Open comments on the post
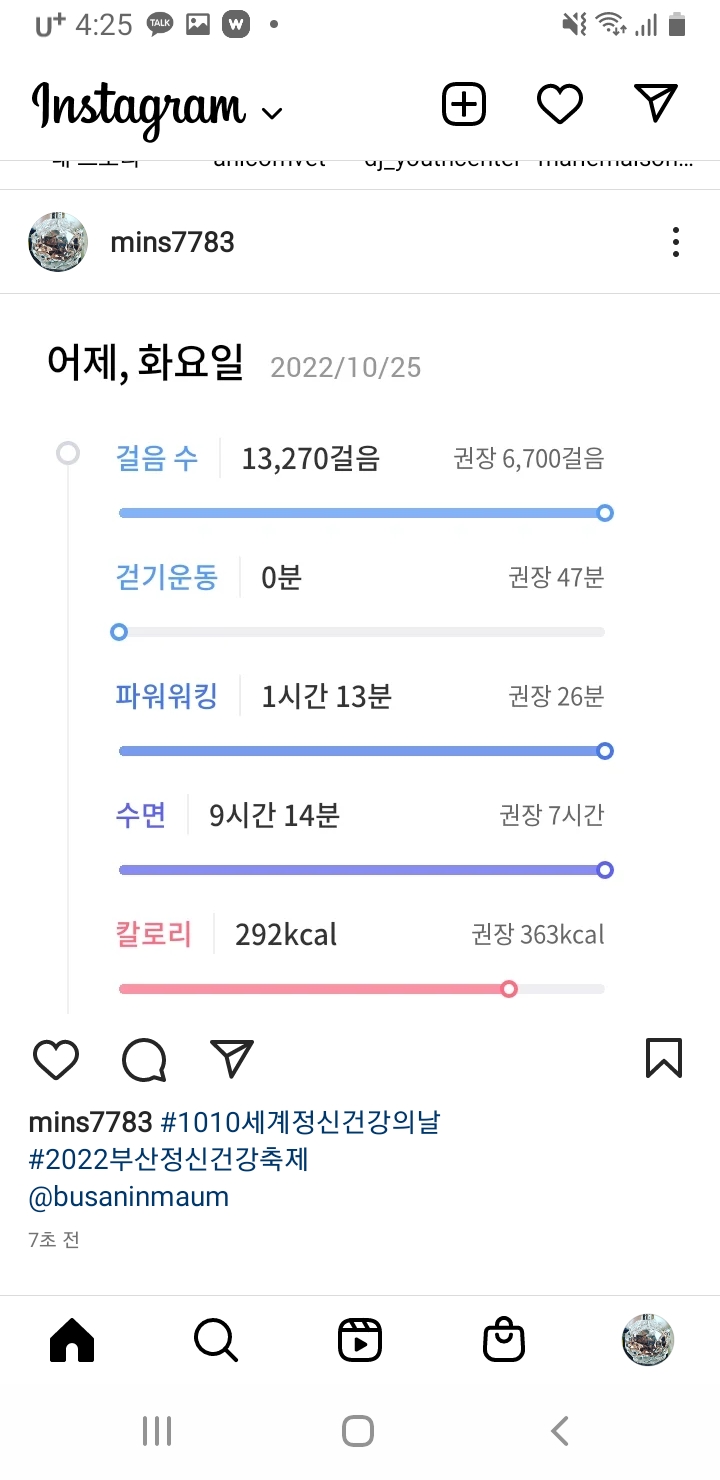Screen dimensions: 720x1480 (x=144, y=1059)
